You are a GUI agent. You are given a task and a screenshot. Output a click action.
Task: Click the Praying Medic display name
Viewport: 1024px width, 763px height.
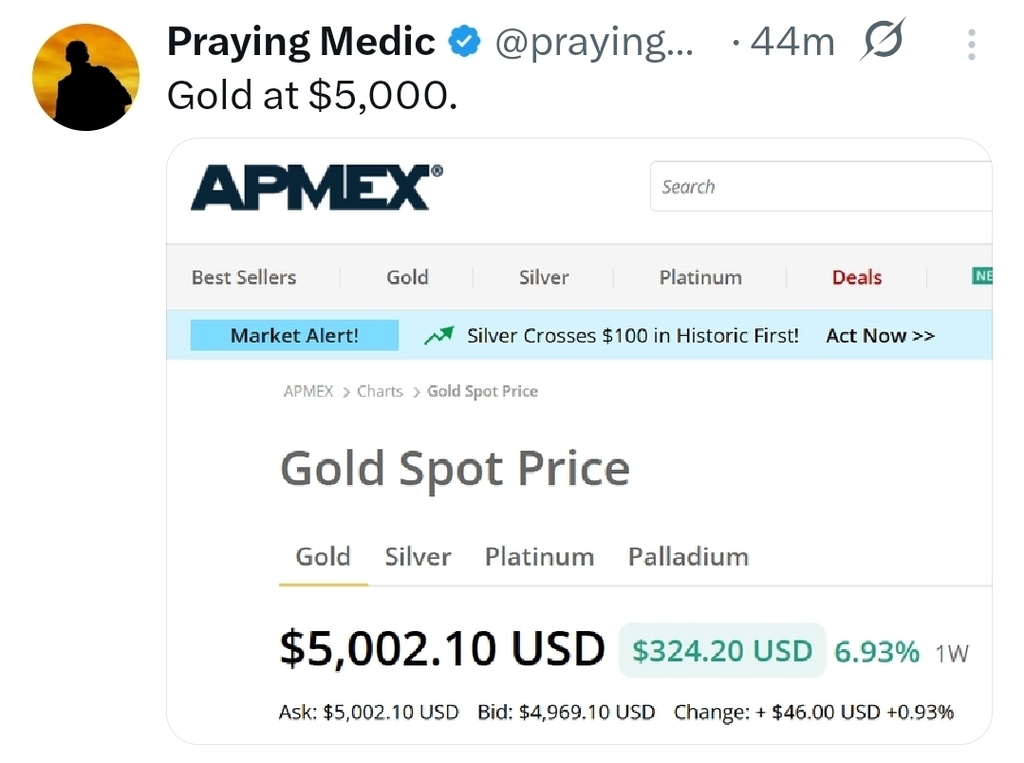301,42
